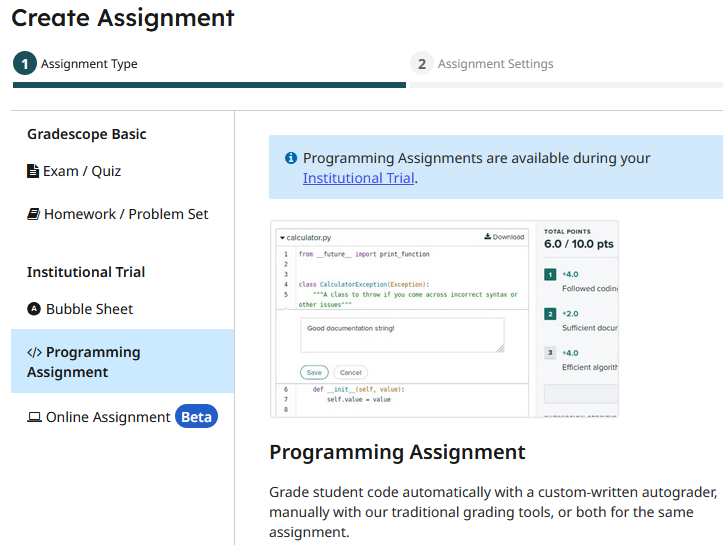
Task: Click the dark progress bar under Assignment Type
Action: click(x=209, y=85)
